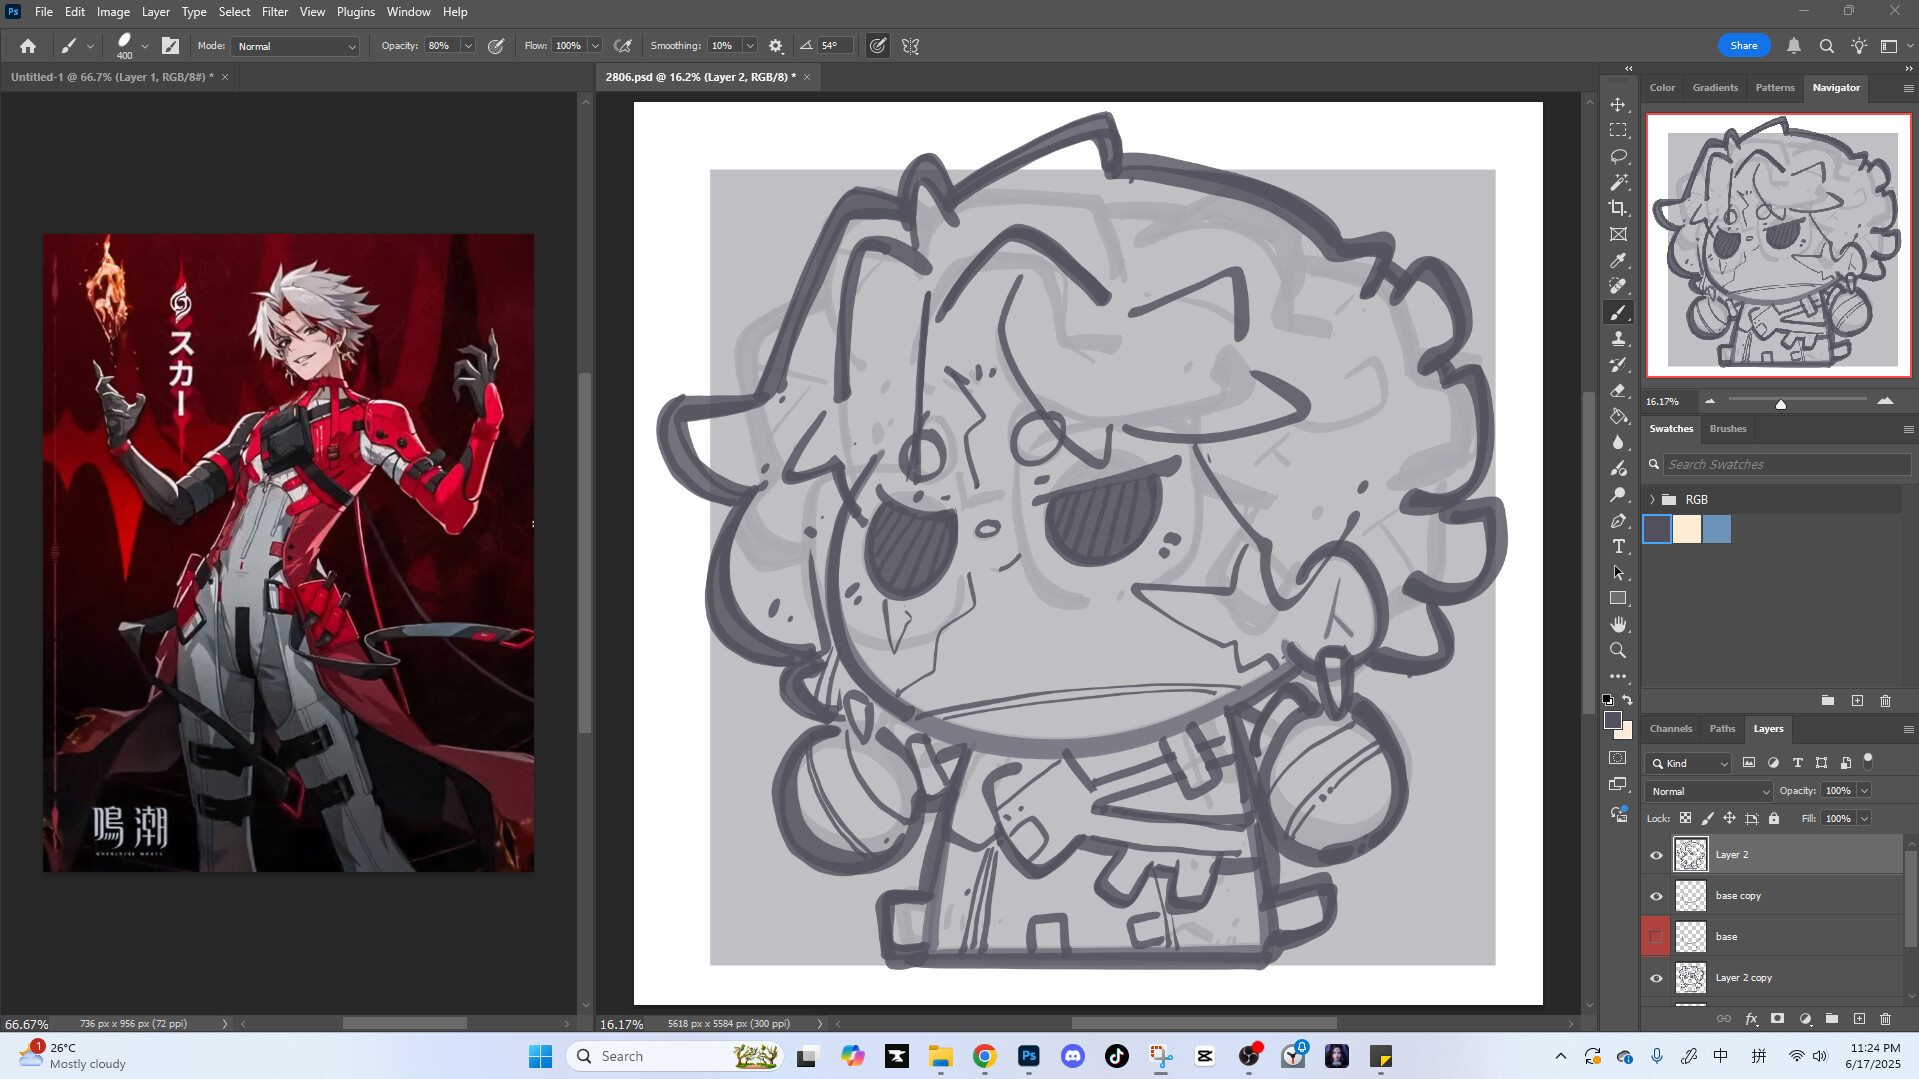Screen dimensions: 1919x1079
Task: Open the Filter menu
Action: [274, 12]
